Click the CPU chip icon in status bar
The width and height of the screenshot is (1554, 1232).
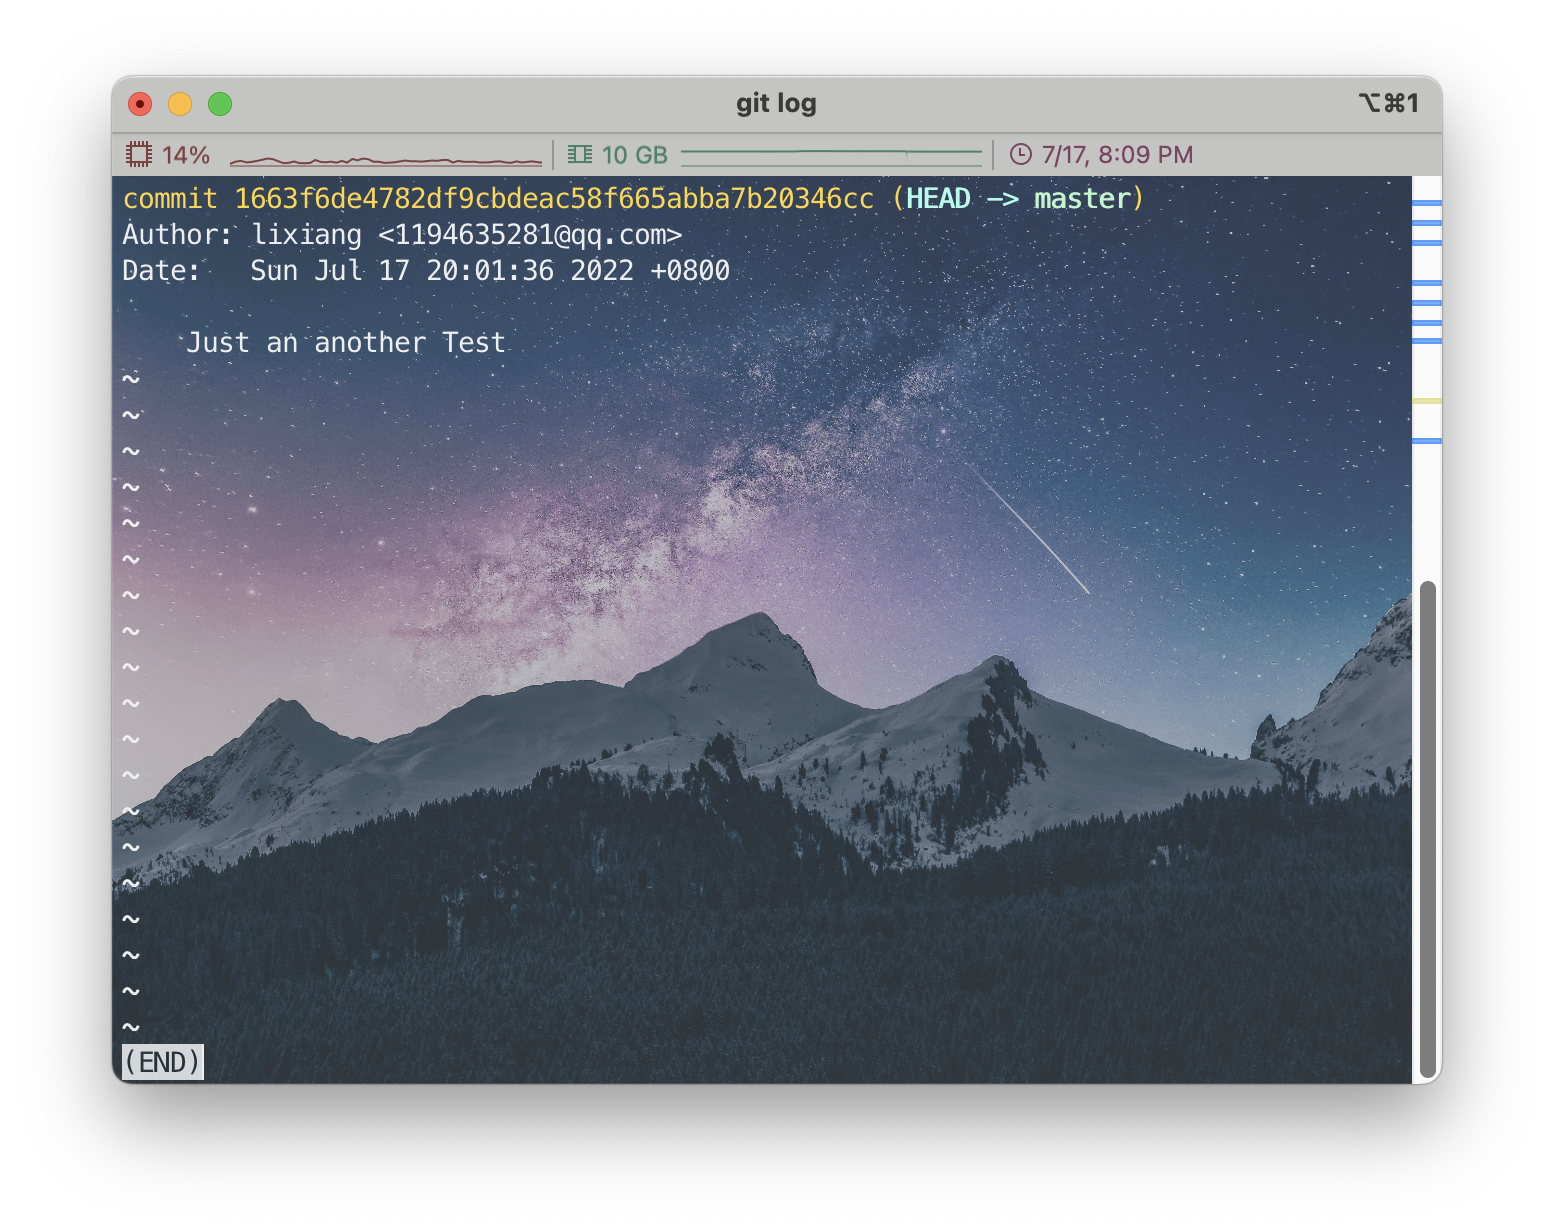(138, 155)
